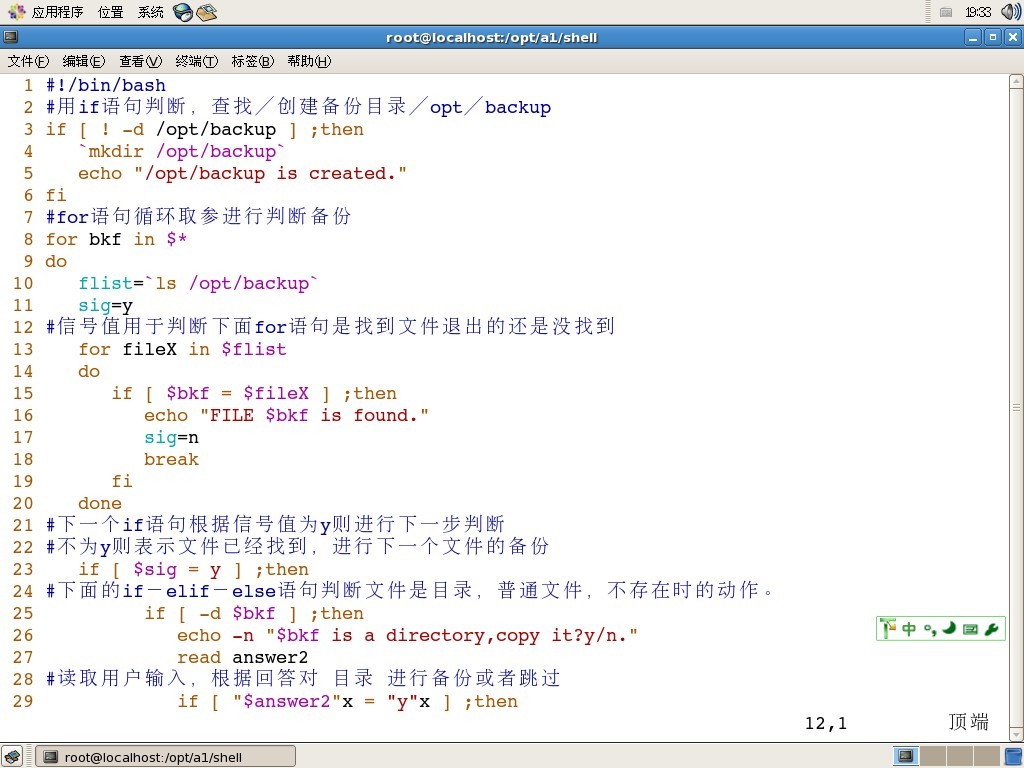Toggle the half-moon half/full width icon
Screen dimensions: 1024x768
coord(950,628)
